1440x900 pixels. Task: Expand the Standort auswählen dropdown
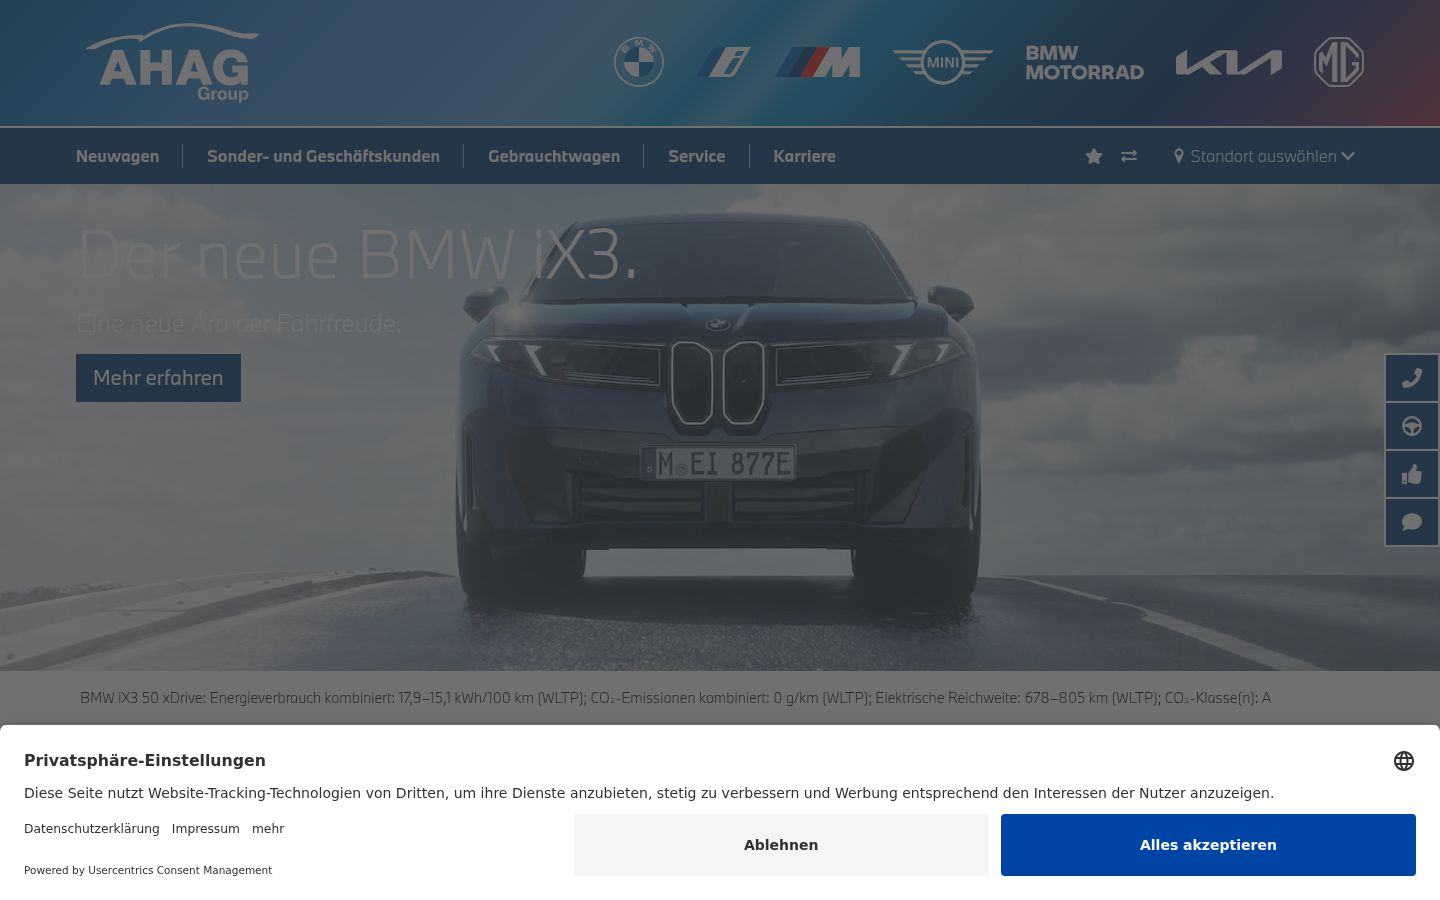(x=1264, y=156)
